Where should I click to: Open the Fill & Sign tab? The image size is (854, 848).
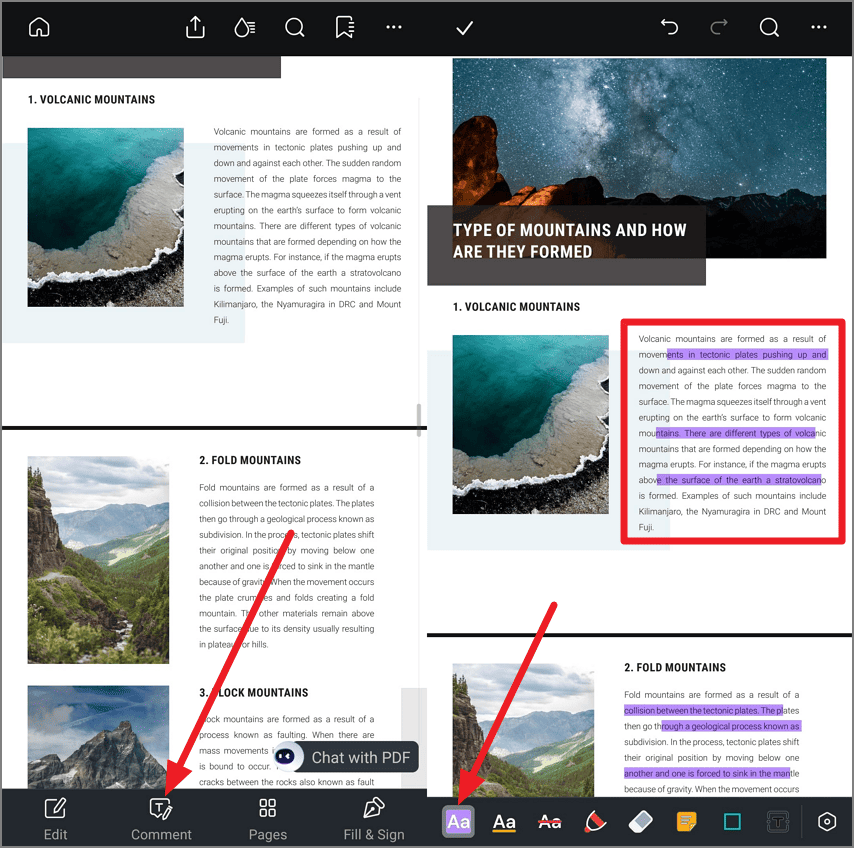(374, 819)
